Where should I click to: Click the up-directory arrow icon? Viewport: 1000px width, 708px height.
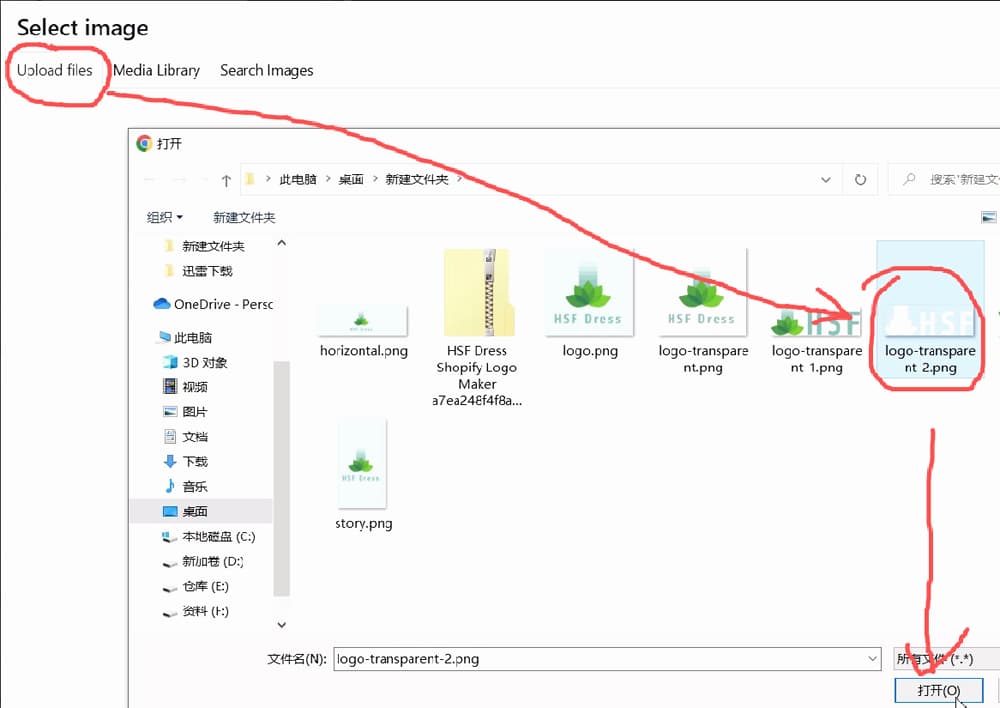tap(226, 181)
